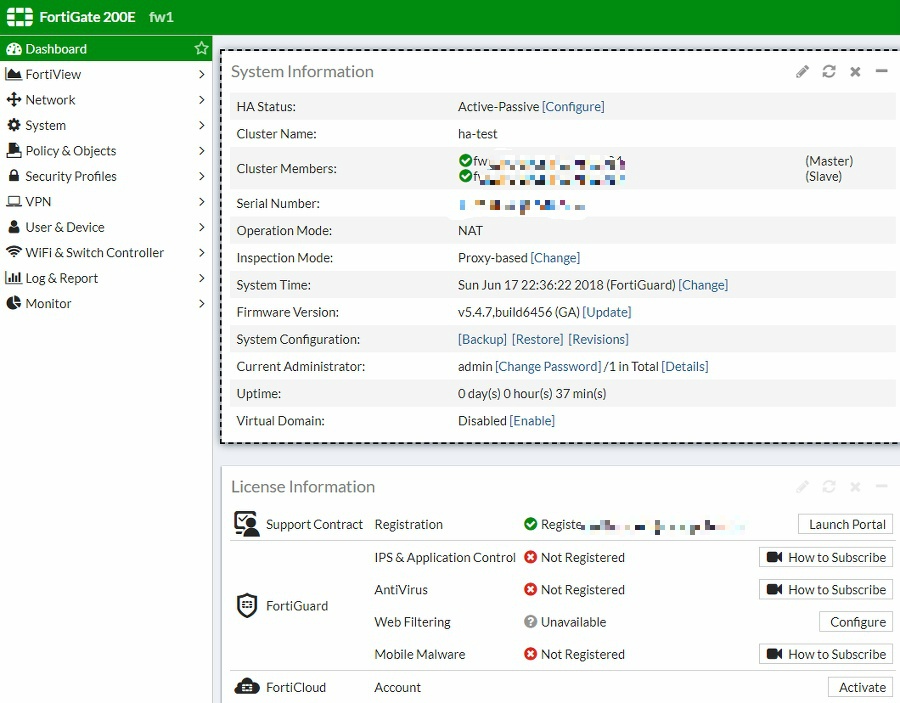Expand the Policy & Objects chevron

(x=201, y=150)
